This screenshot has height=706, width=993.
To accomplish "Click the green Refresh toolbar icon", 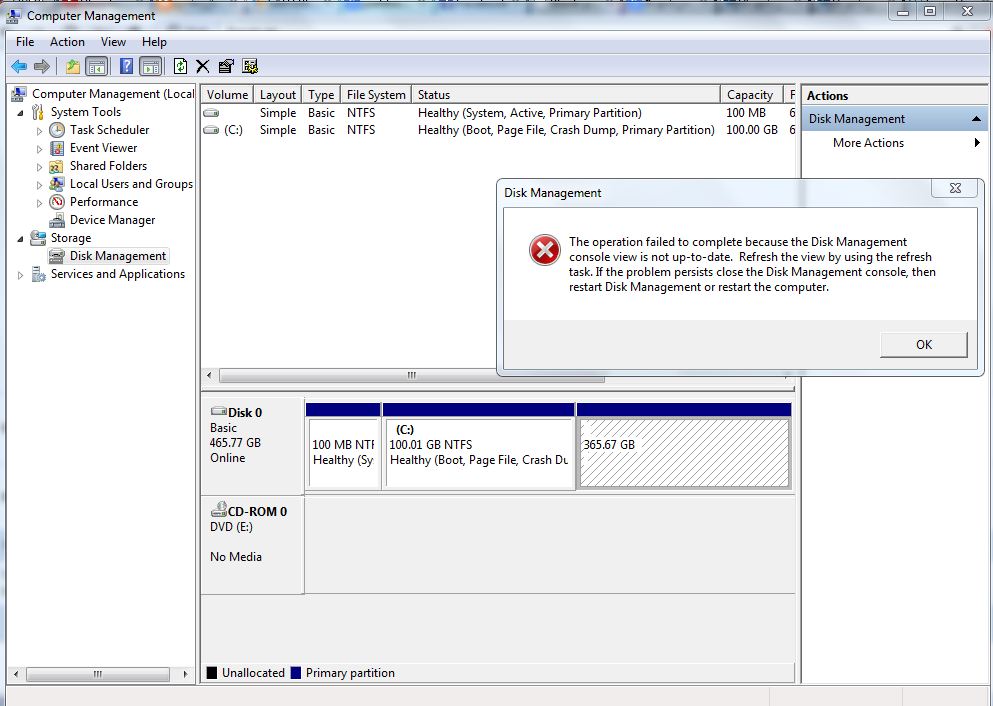I will click(180, 66).
